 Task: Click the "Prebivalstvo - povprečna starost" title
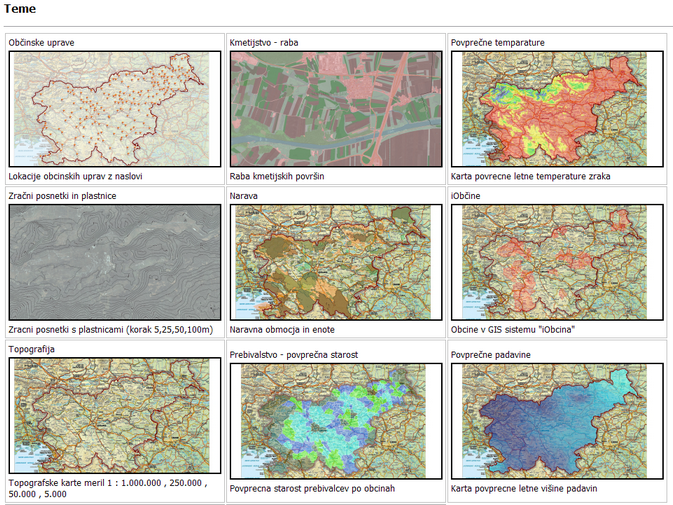pos(293,354)
